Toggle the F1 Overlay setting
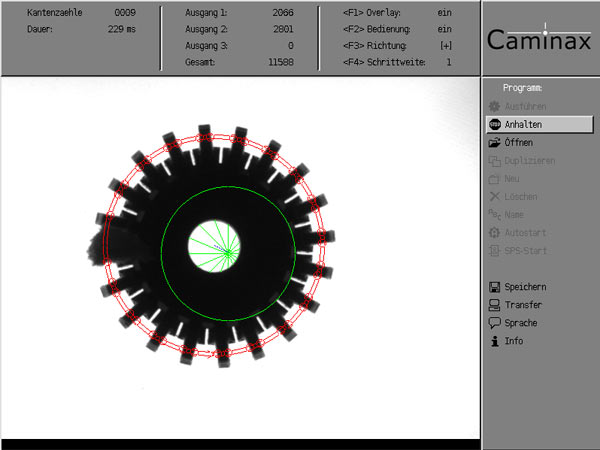Screen dimensions: 600x450 coord(444,14)
